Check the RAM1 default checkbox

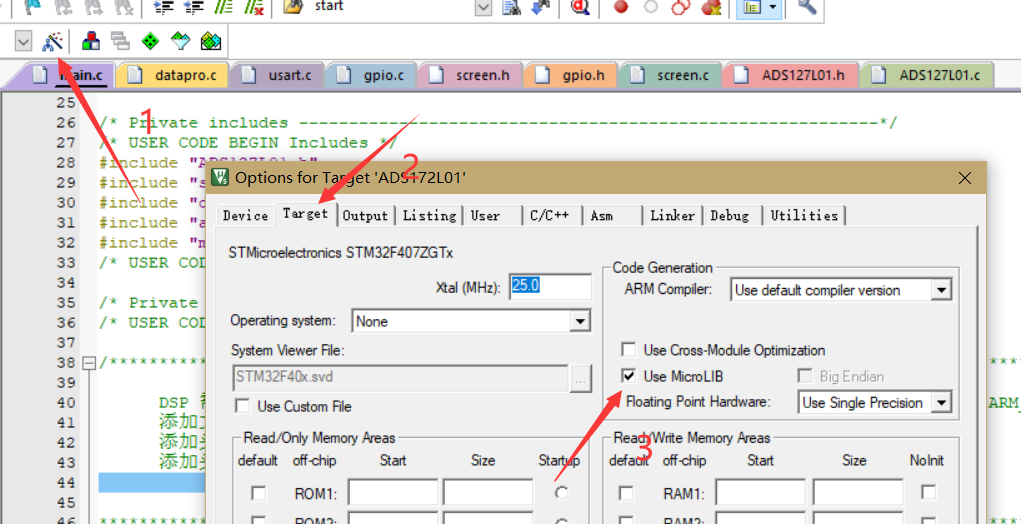coord(626,493)
